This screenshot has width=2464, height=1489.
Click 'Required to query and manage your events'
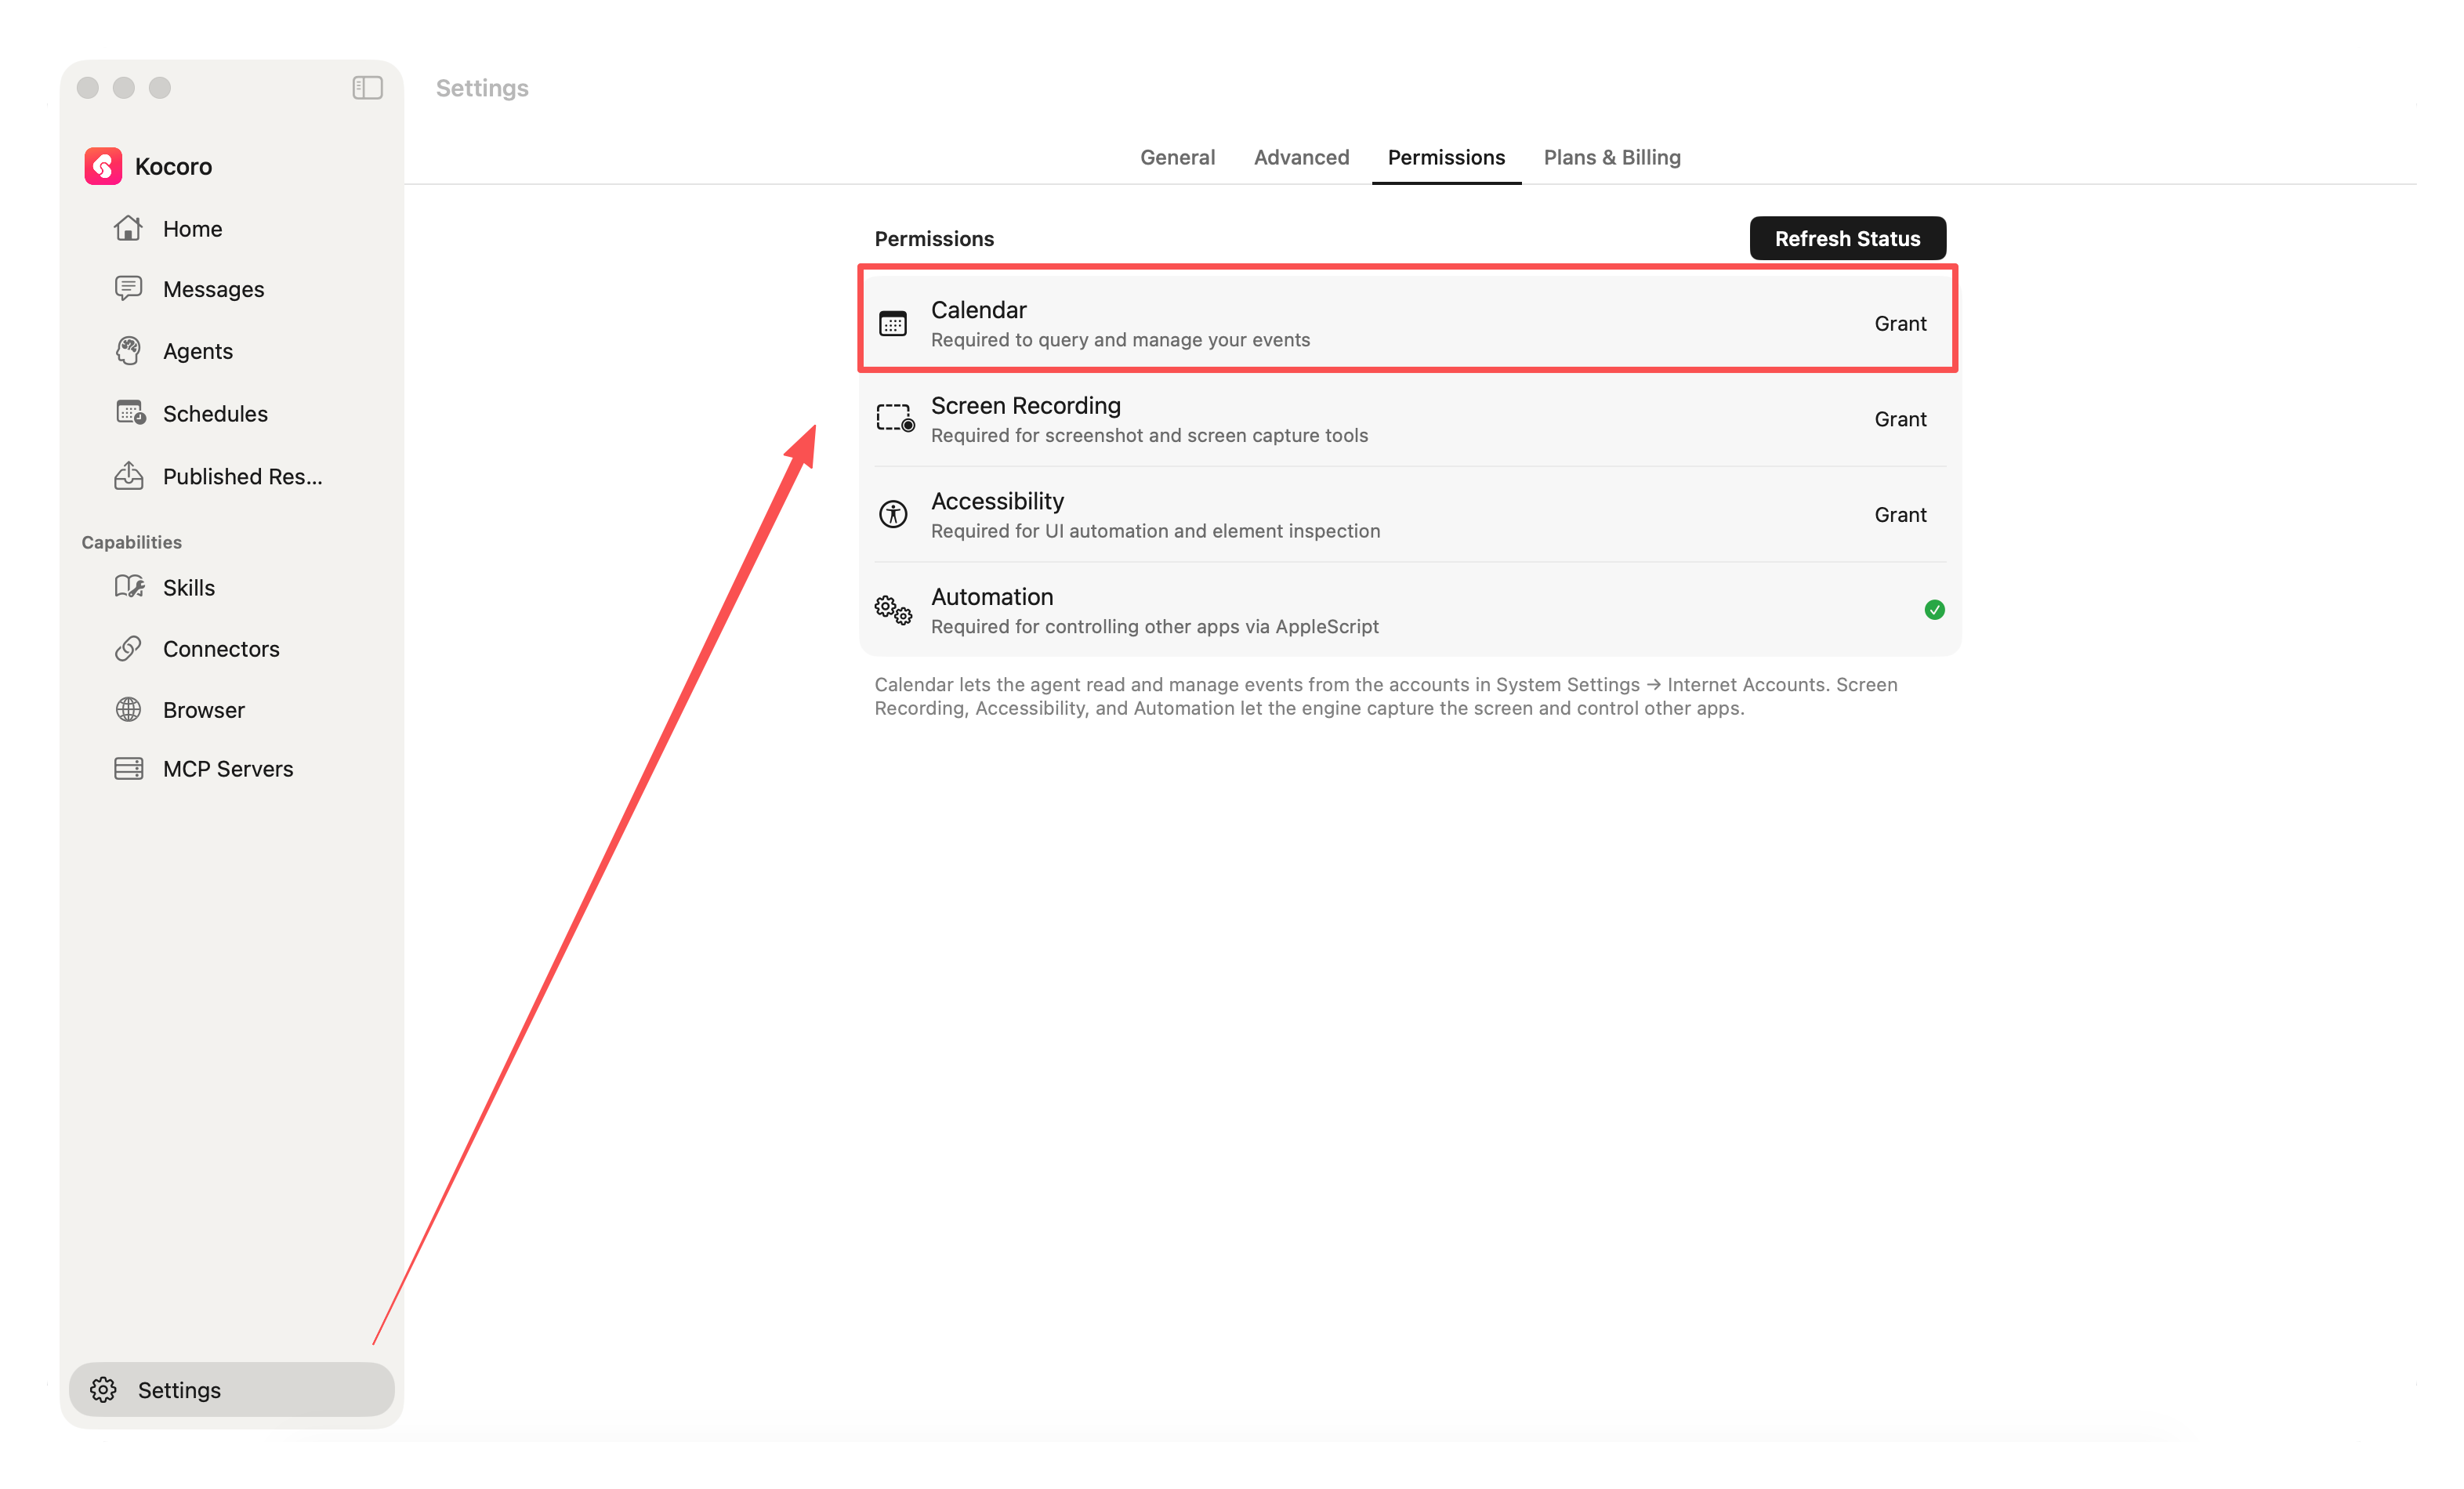tap(1120, 340)
